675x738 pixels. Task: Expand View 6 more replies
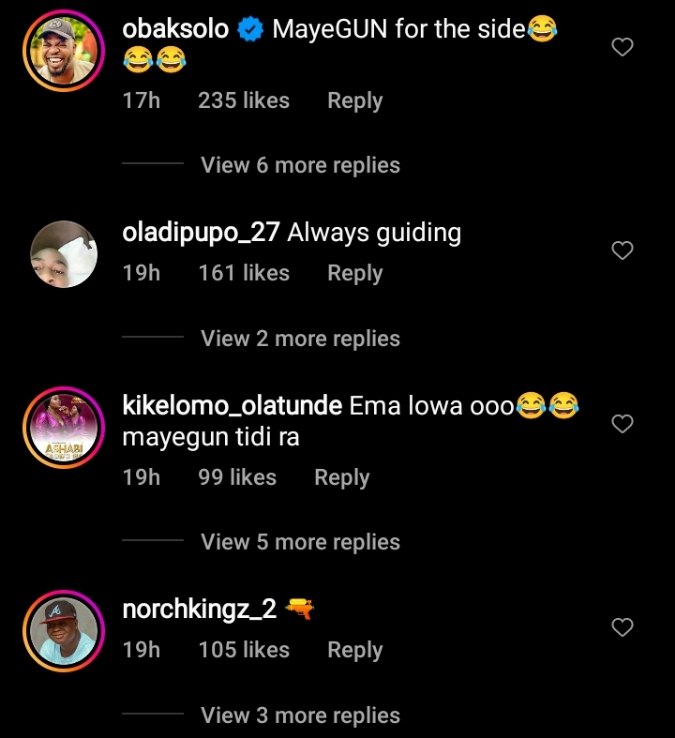tap(300, 166)
